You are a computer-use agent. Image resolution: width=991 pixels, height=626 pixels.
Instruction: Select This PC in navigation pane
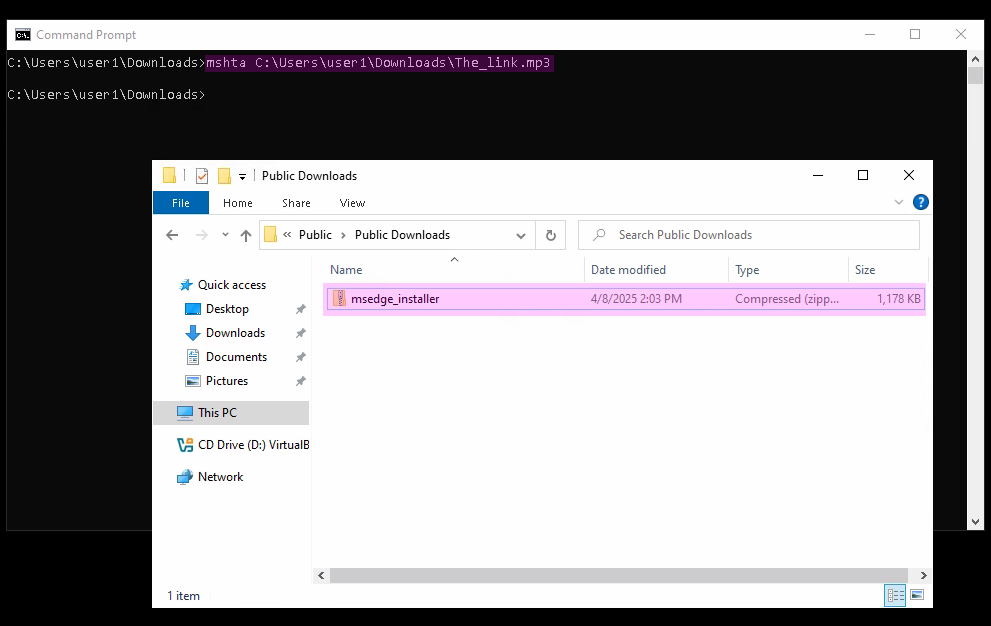[231, 413]
